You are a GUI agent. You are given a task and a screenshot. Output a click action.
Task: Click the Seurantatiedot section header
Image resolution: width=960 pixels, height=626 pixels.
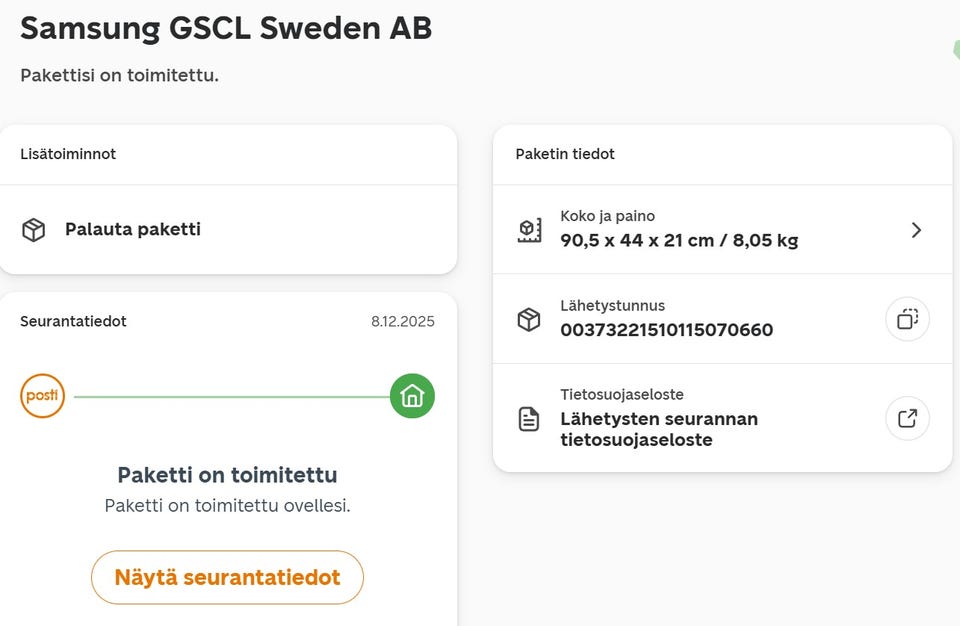(x=73, y=322)
